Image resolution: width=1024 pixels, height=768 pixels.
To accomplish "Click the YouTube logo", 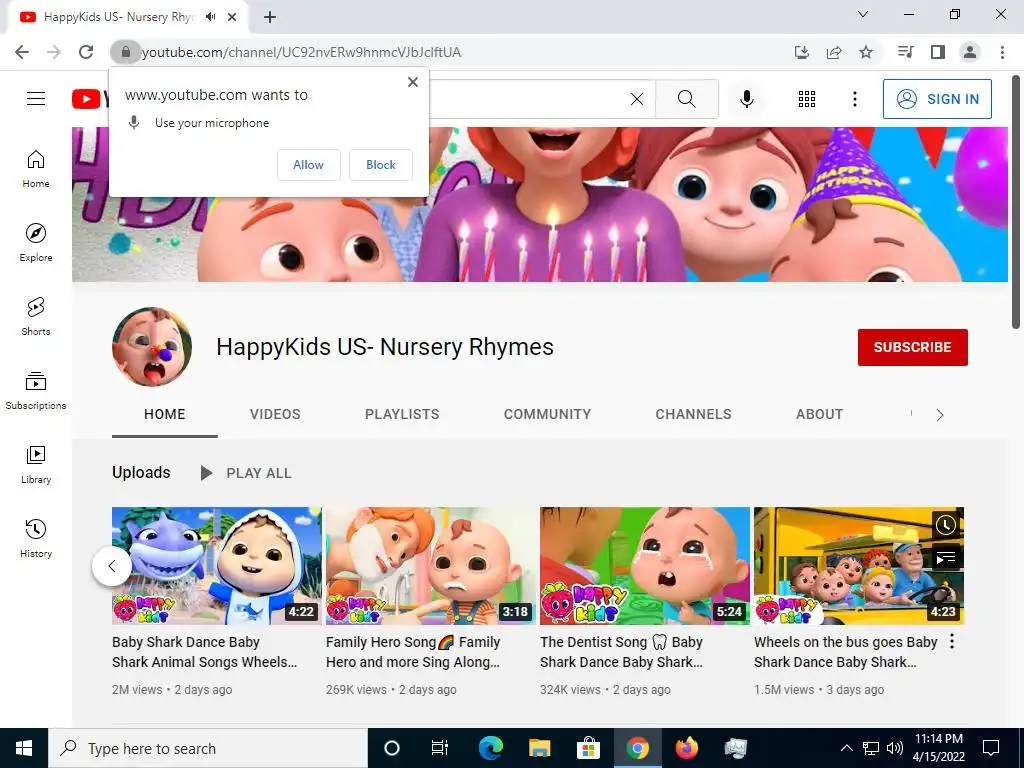I will tap(89, 99).
